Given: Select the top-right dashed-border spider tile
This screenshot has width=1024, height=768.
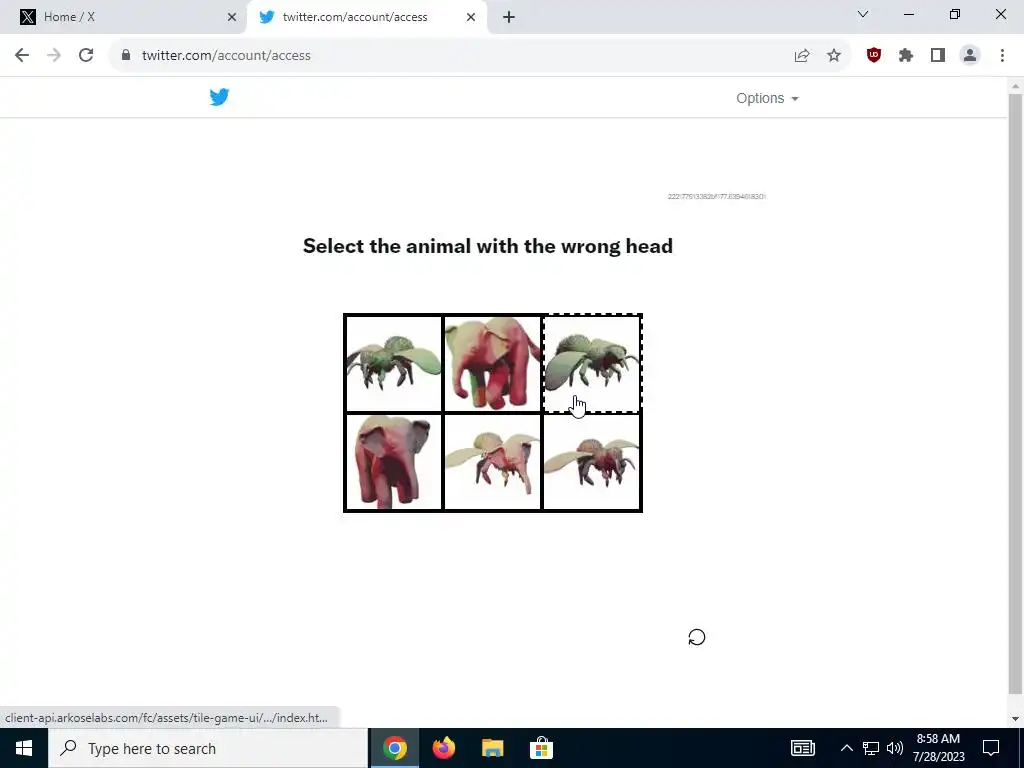Looking at the screenshot, I should point(592,363).
